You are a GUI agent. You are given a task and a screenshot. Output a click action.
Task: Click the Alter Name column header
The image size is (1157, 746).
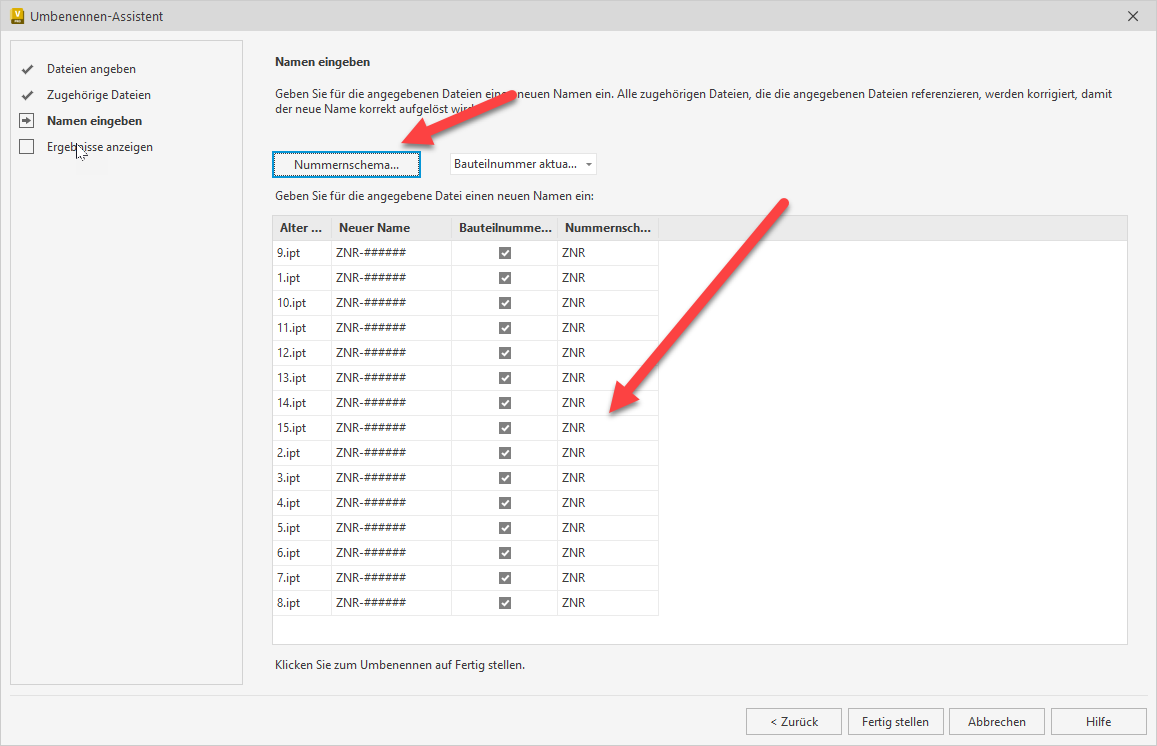pyautogui.click(x=301, y=228)
